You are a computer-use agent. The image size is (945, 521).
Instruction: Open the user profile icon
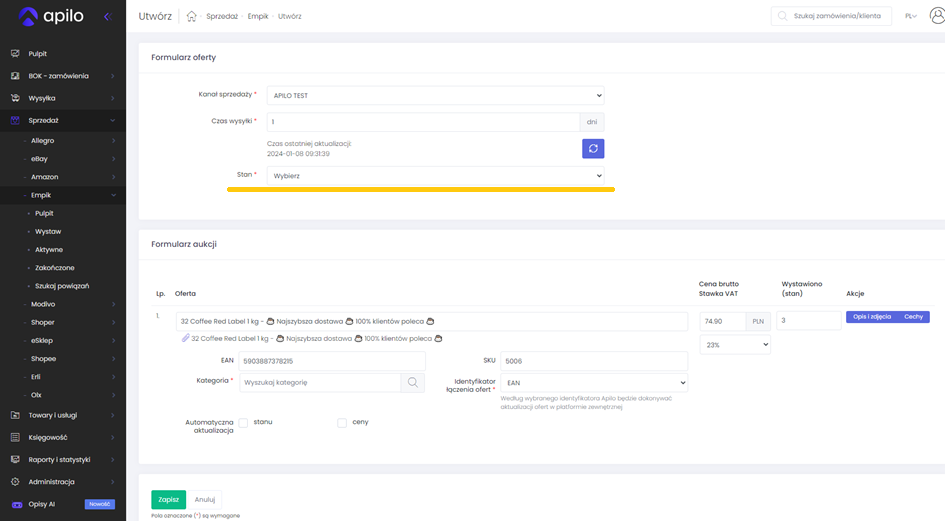coord(936,16)
